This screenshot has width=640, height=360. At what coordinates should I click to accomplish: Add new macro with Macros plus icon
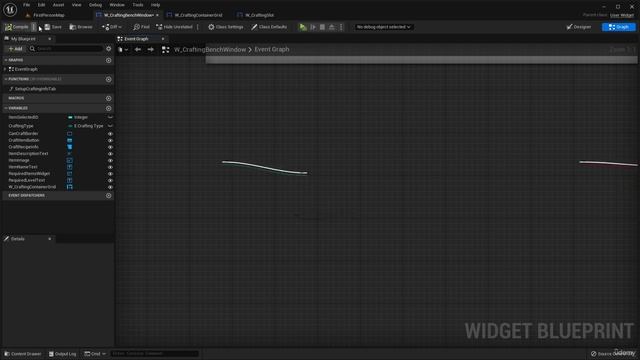tap(109, 98)
